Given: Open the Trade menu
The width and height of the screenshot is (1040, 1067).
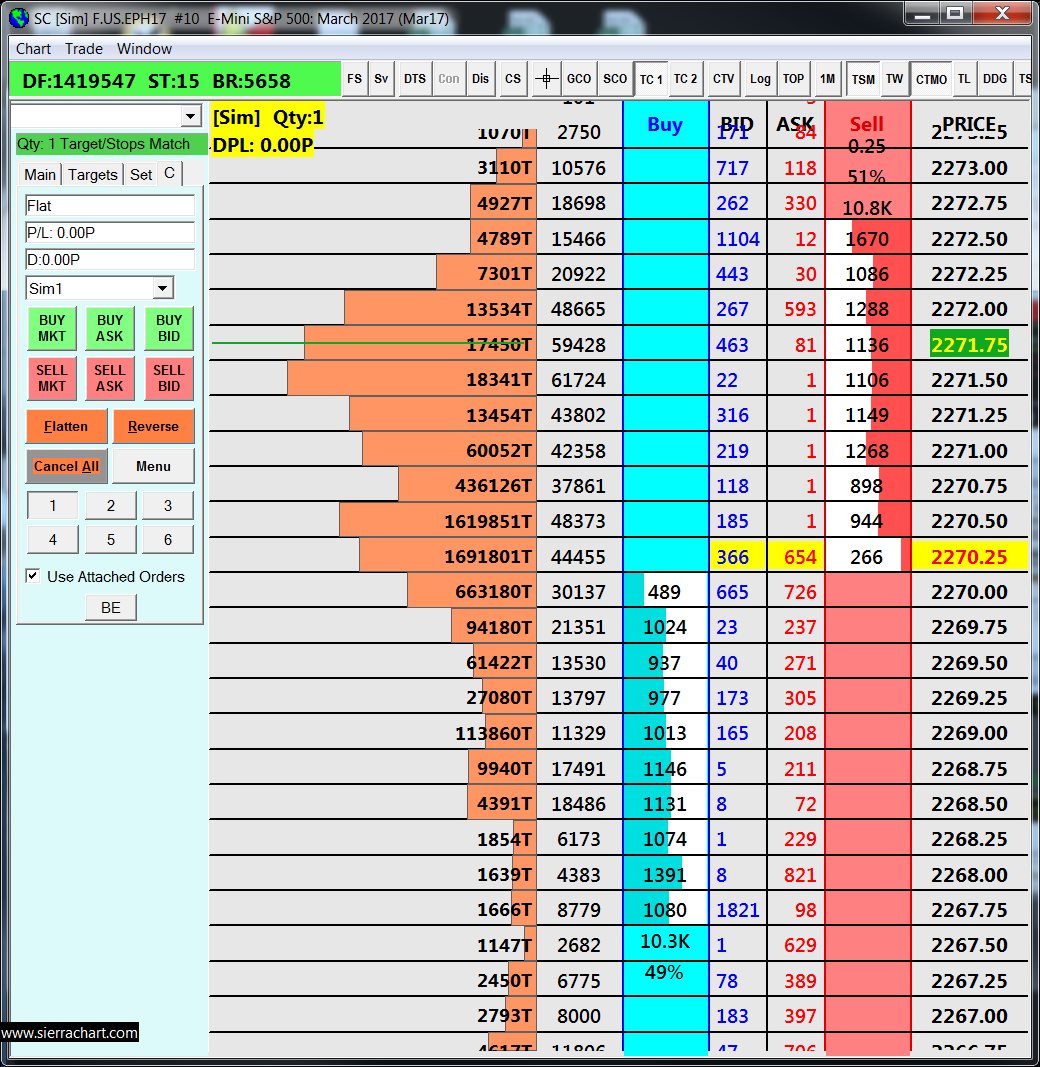Looking at the screenshot, I should click(84, 49).
